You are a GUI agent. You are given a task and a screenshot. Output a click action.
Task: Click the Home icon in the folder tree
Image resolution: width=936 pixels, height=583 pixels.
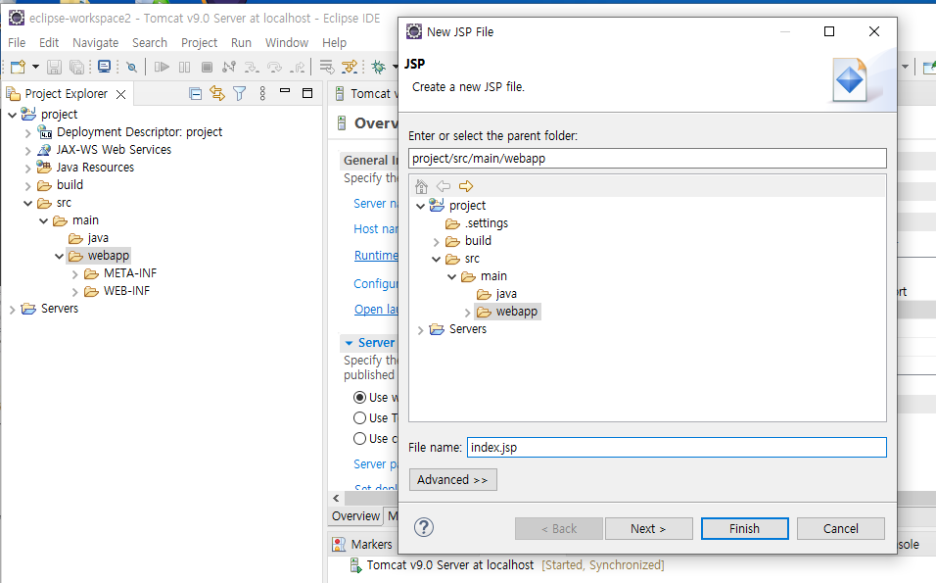point(421,186)
